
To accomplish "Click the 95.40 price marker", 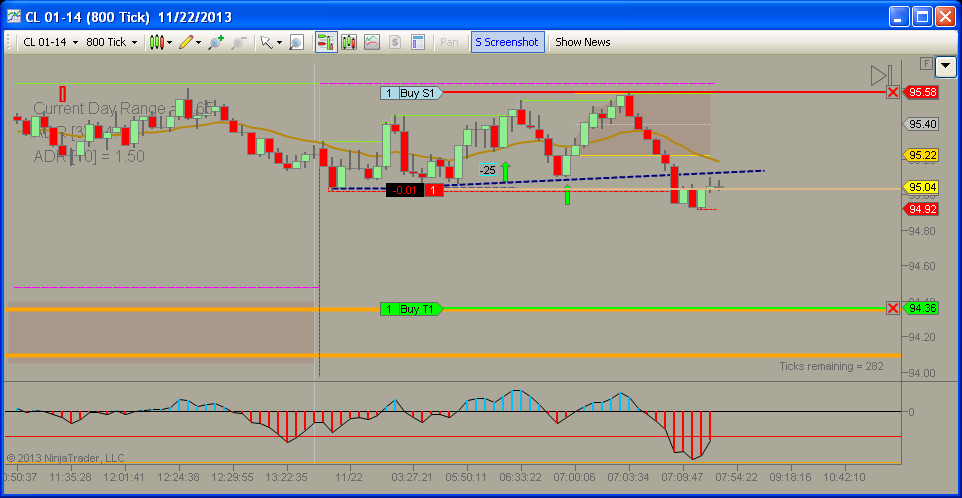I will (x=922, y=124).
